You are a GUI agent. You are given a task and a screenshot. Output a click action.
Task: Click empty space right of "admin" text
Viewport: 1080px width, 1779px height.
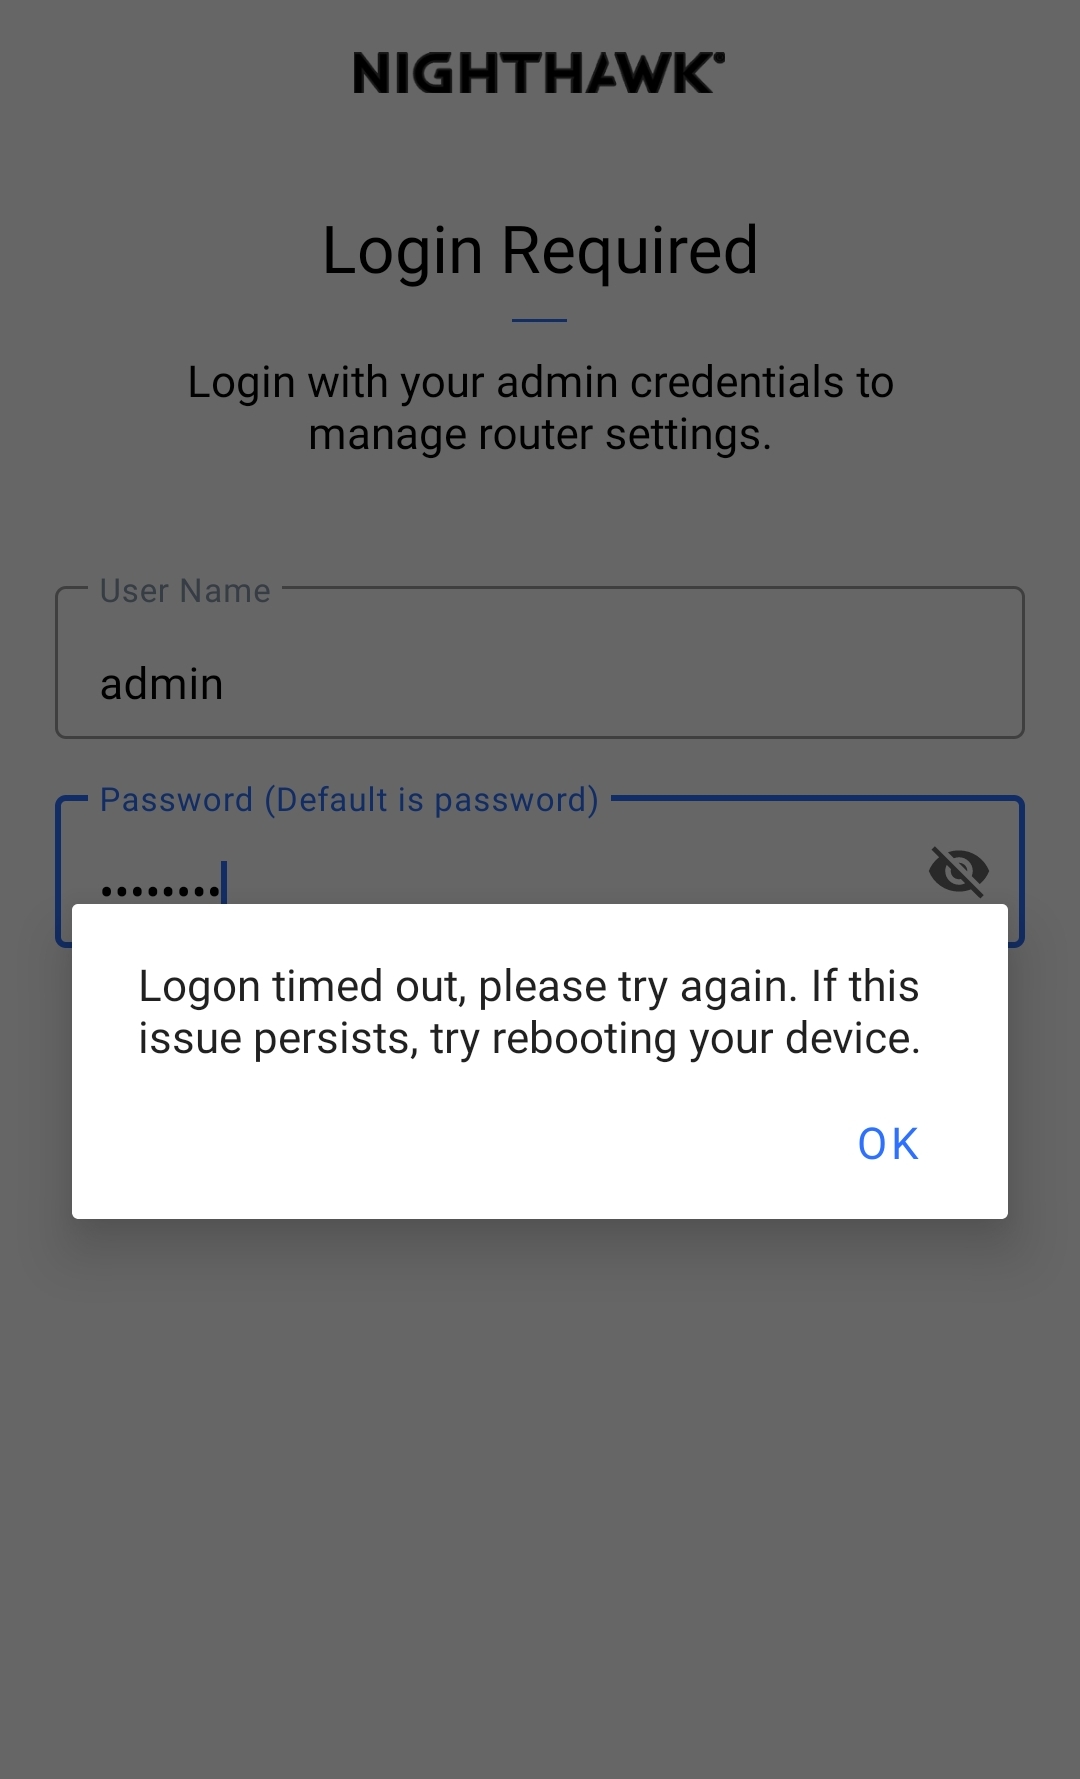[620, 685]
